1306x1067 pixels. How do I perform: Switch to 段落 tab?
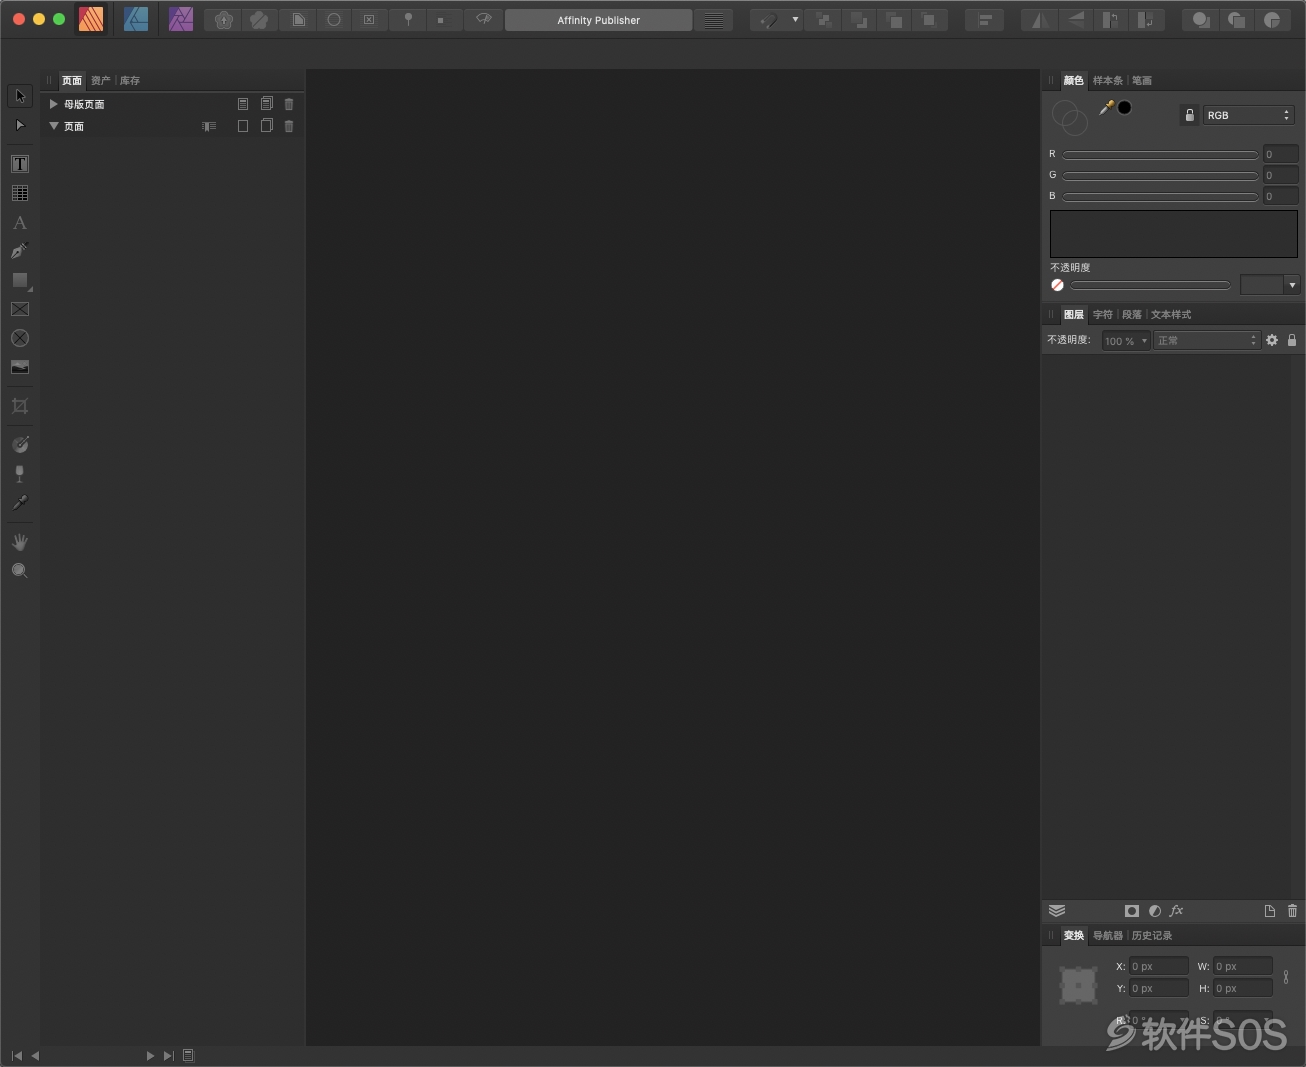click(x=1132, y=314)
